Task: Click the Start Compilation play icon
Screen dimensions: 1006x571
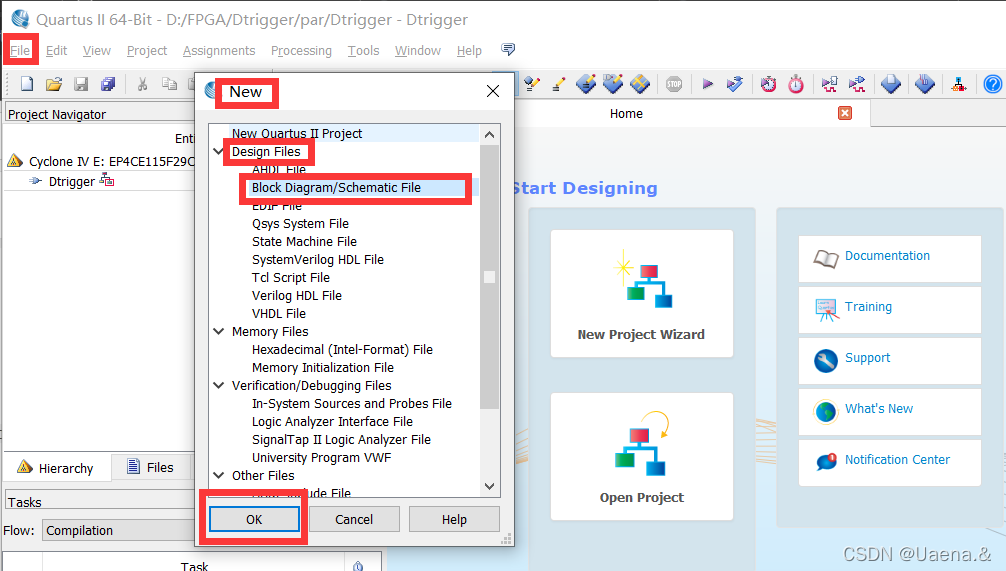Action: point(708,84)
